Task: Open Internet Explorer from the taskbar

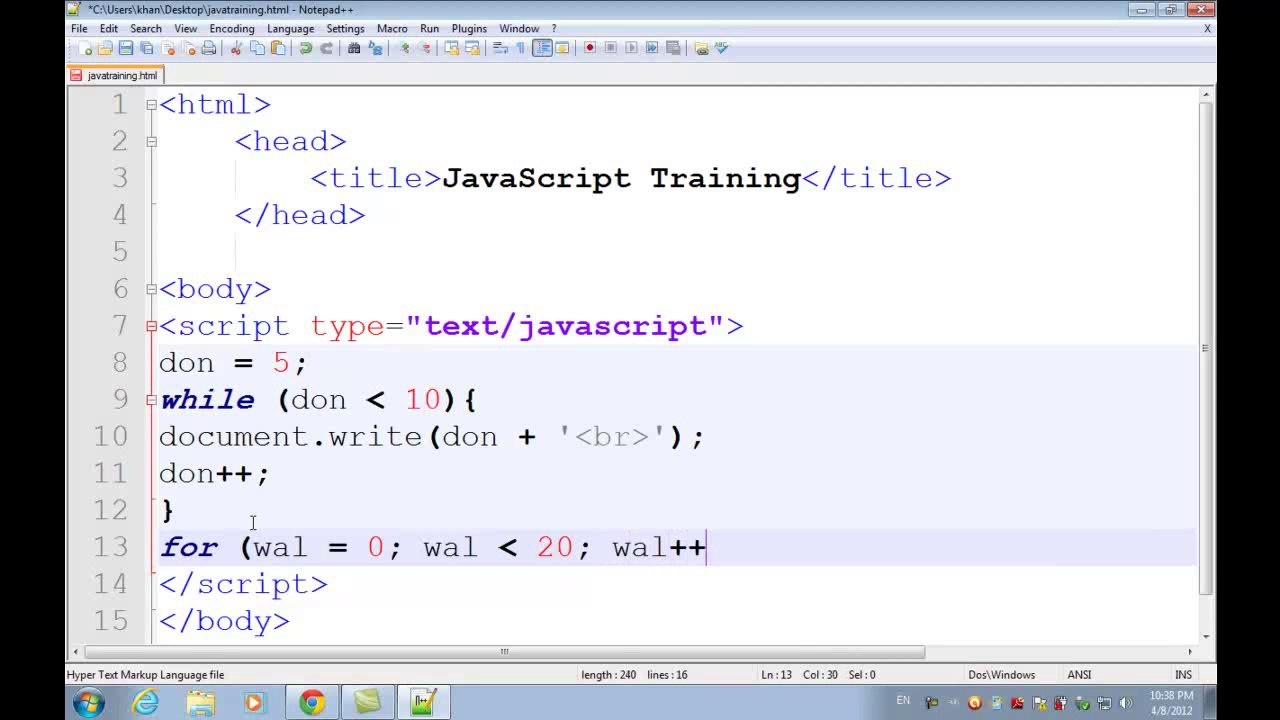Action: (146, 703)
